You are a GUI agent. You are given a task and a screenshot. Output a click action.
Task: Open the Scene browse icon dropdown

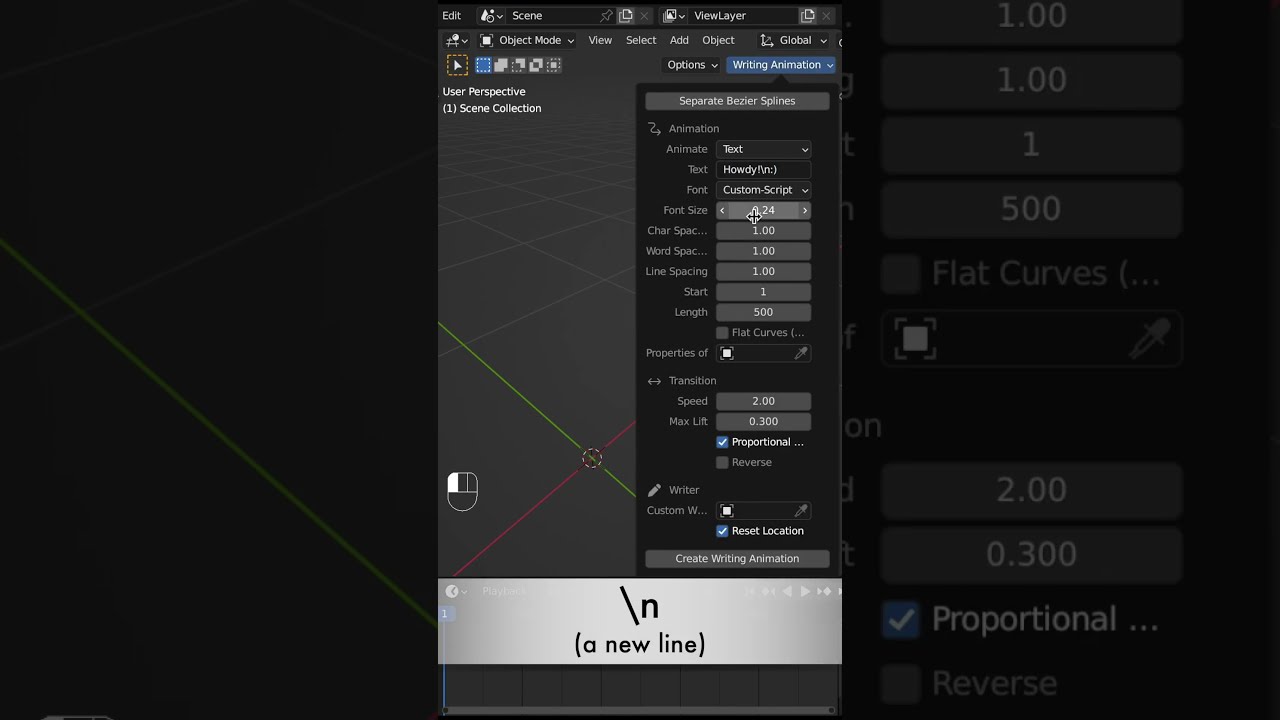[x=491, y=16]
